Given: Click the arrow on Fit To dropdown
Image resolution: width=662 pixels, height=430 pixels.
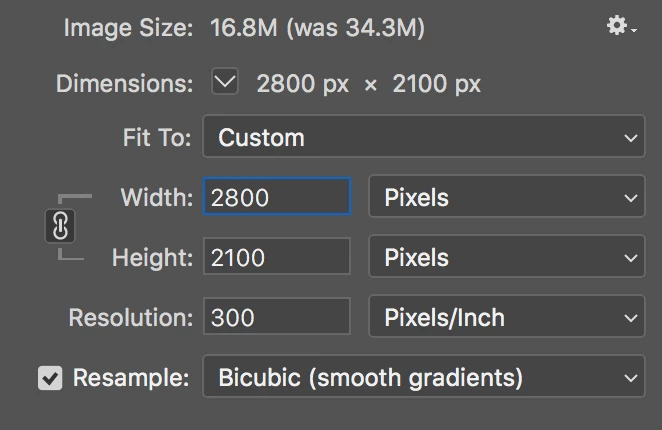Looking at the screenshot, I should coord(631,138).
